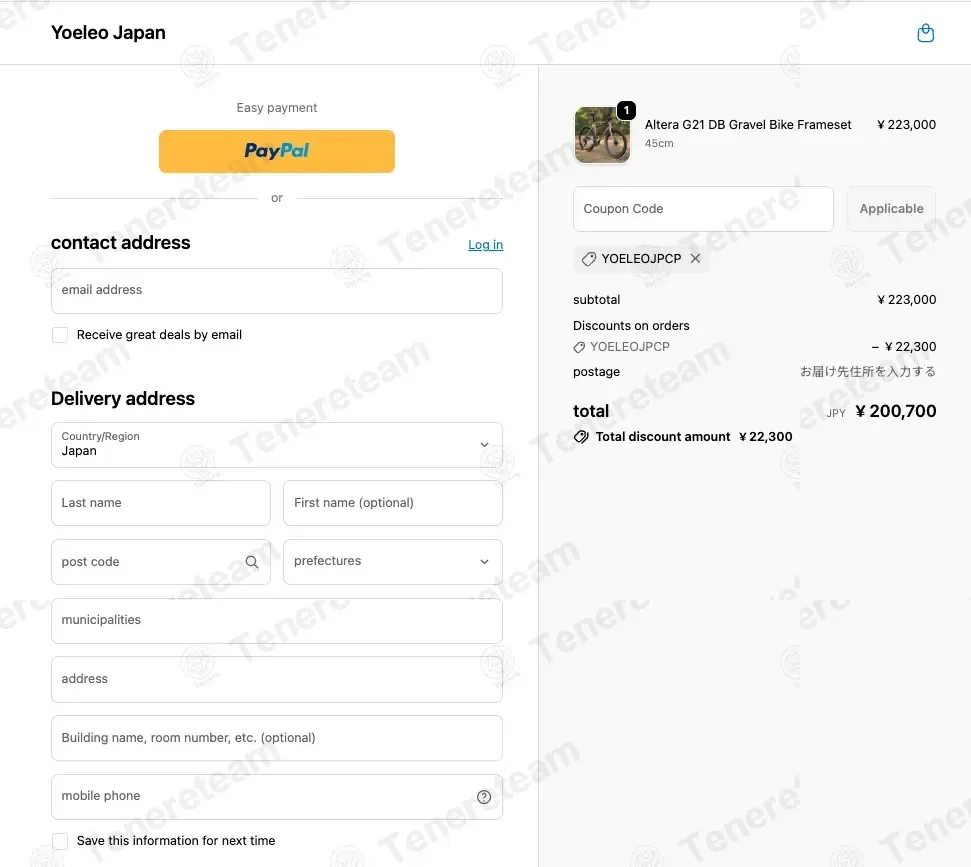The image size is (971, 867).
Task: Click the discount value − ¥ 22,300
Action: [x=904, y=347]
